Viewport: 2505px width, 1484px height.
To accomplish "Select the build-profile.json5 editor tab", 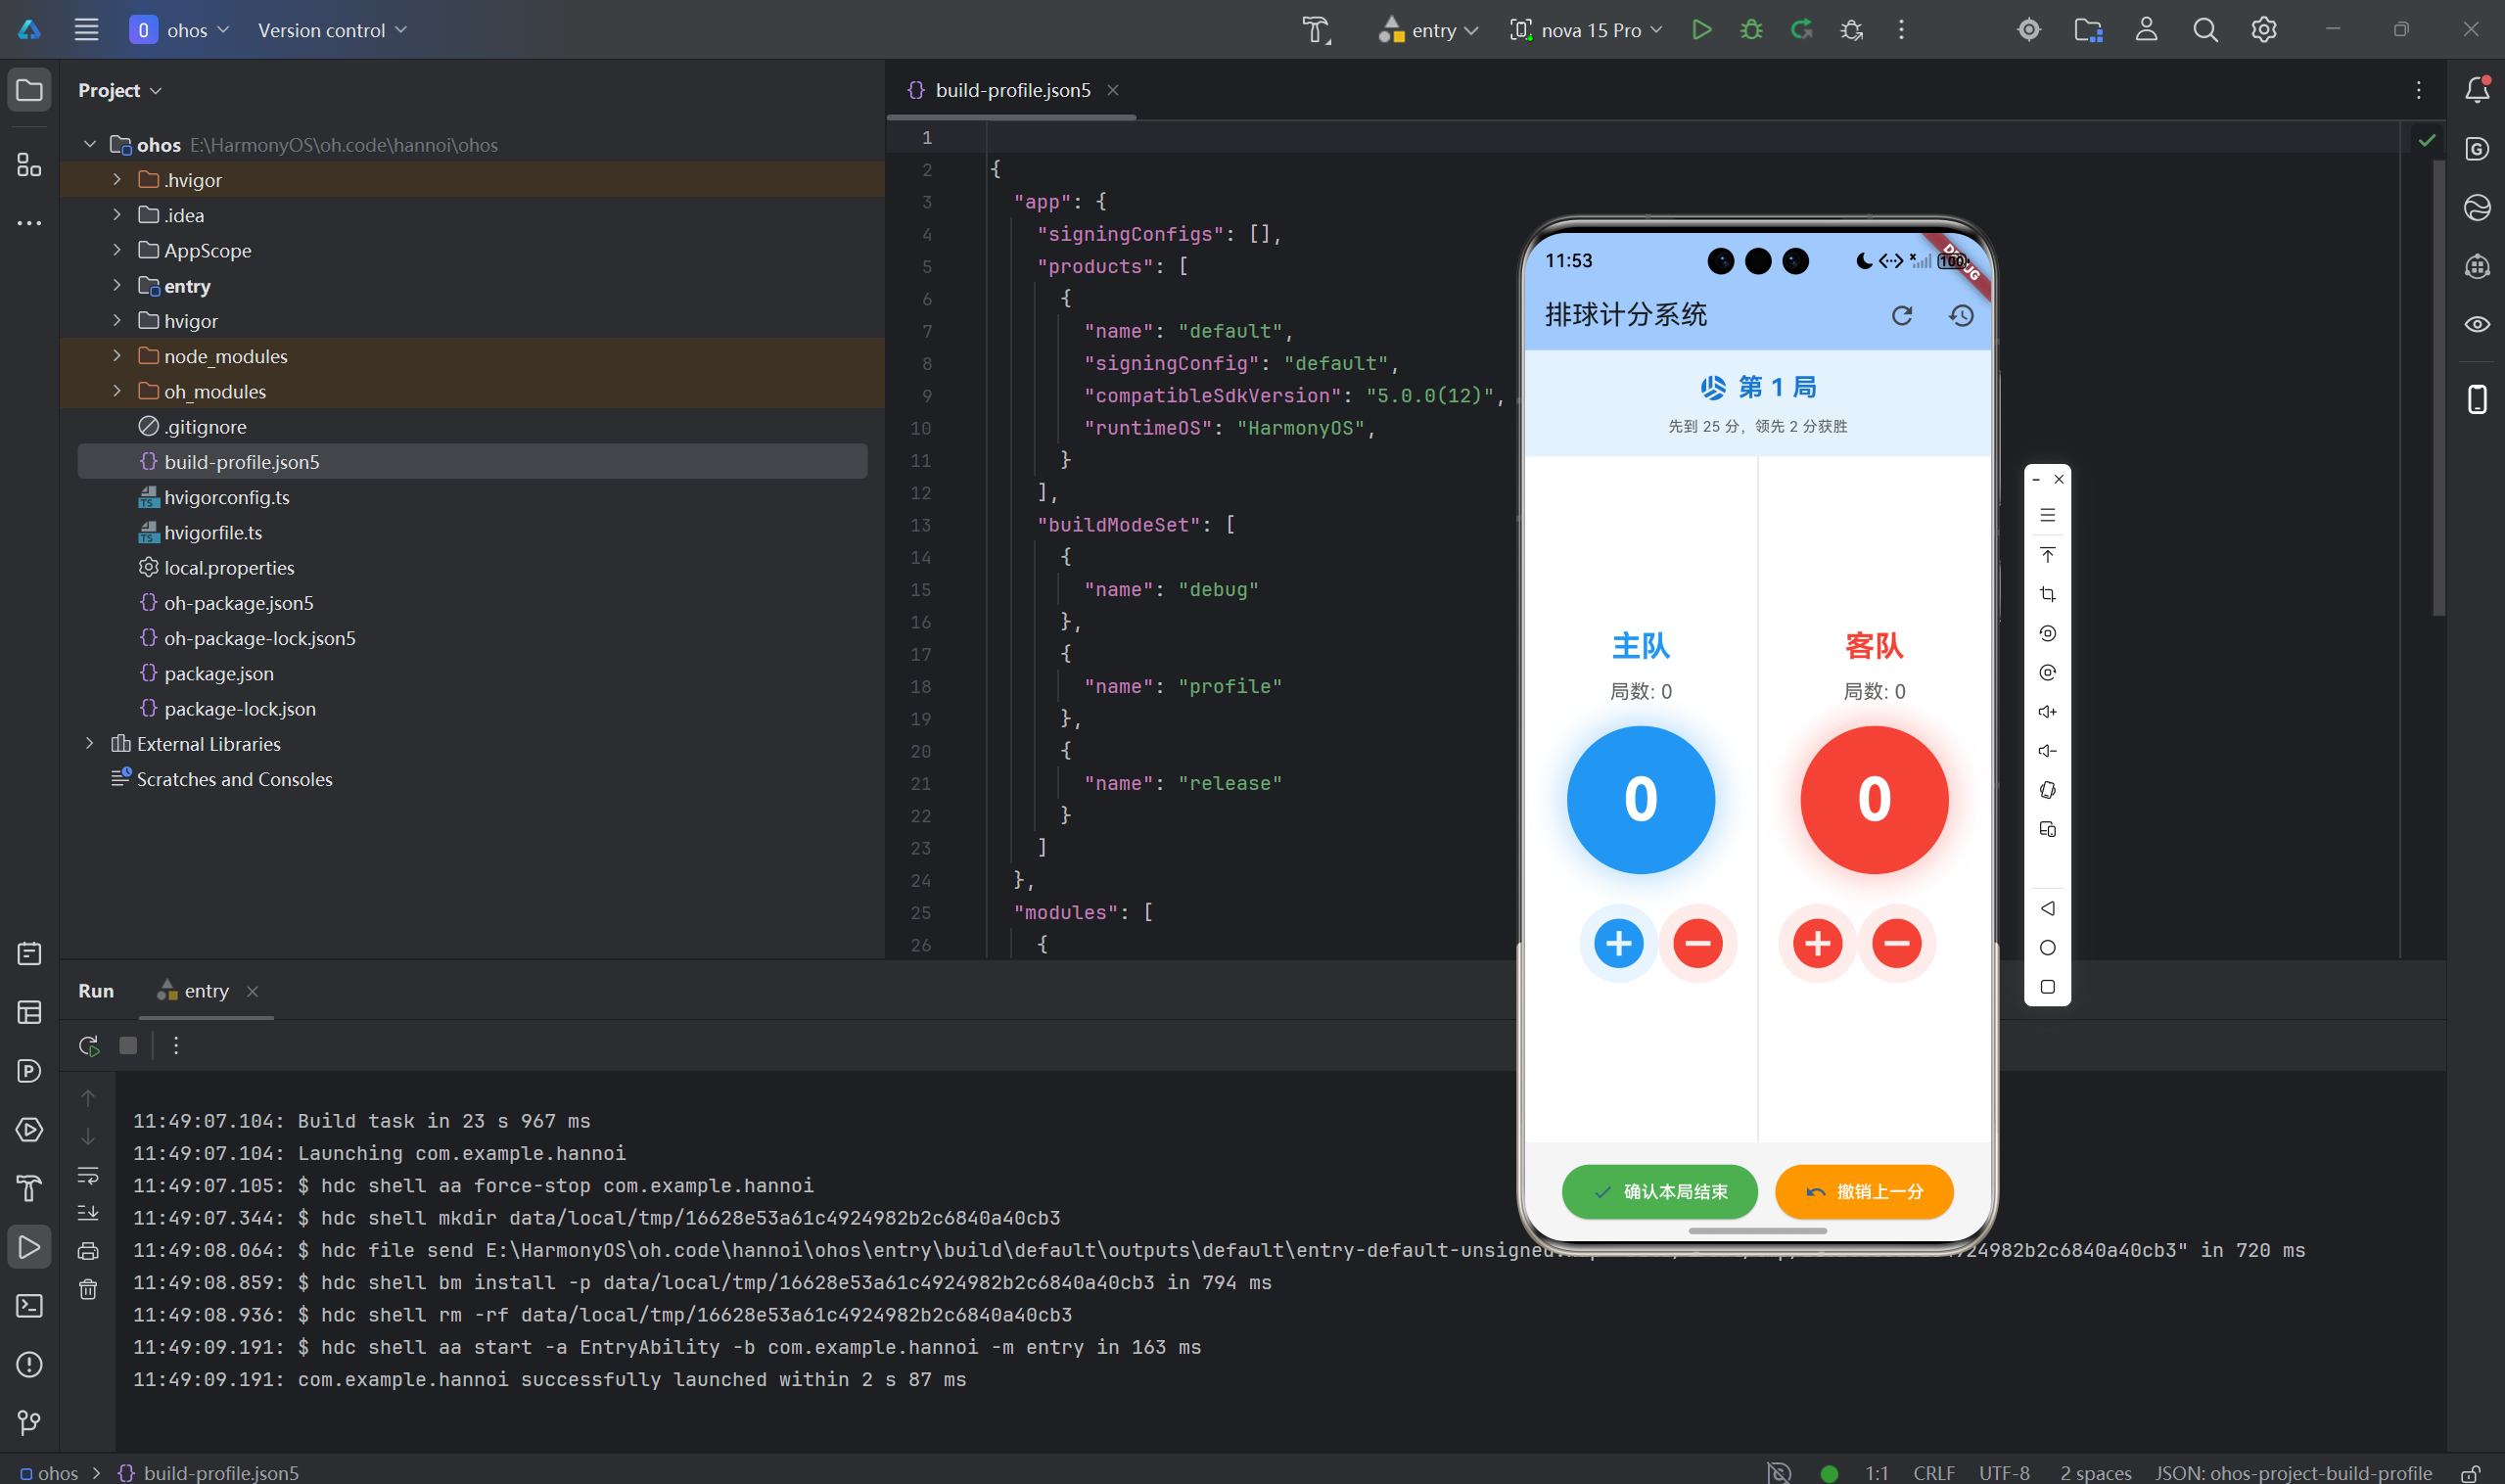I will (1011, 90).
